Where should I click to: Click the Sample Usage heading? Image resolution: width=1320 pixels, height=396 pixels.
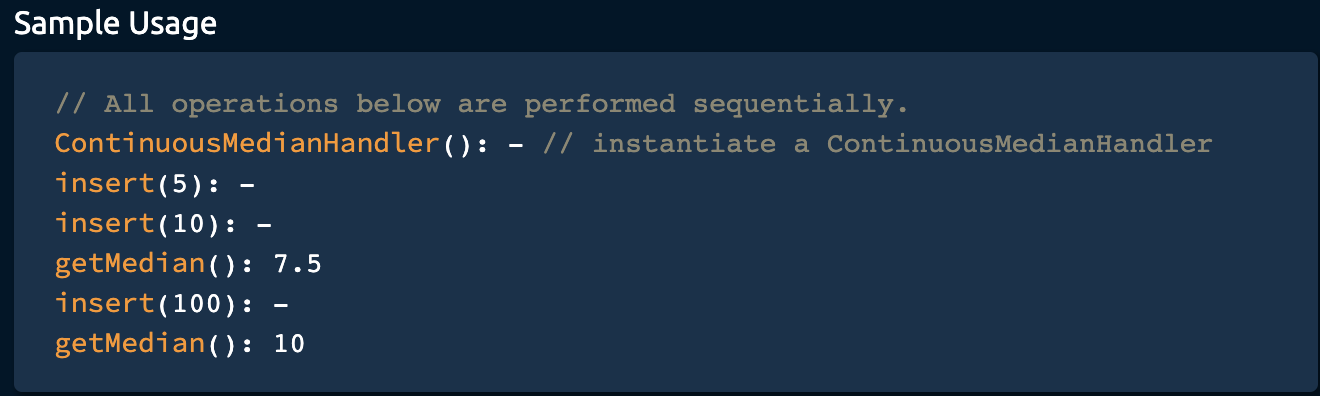click(x=115, y=23)
